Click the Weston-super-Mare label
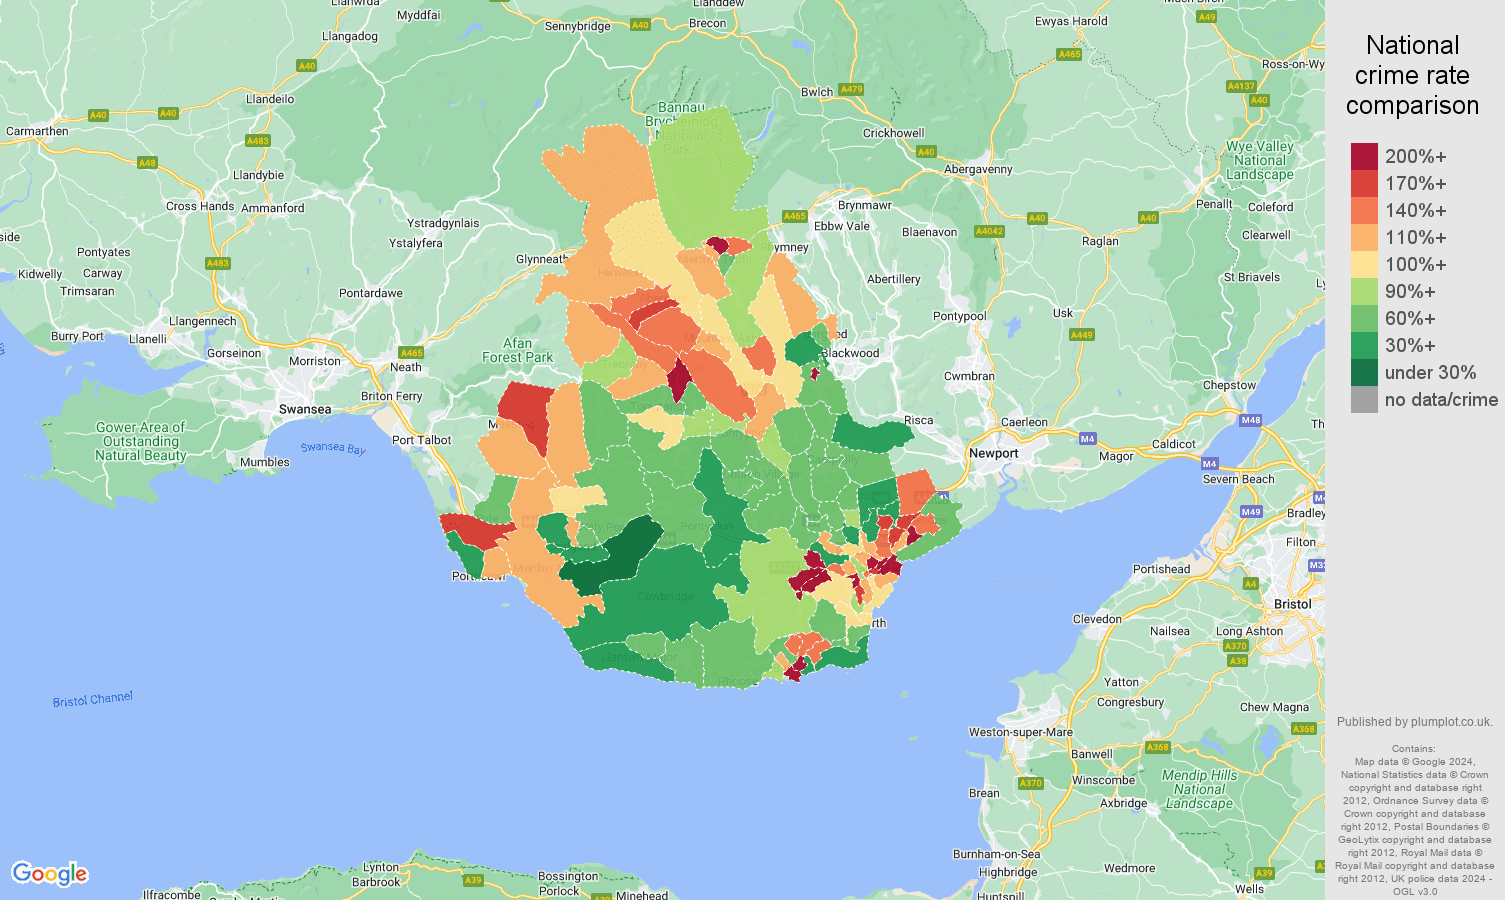Screen dimensions: 1505x900 [x=1020, y=732]
